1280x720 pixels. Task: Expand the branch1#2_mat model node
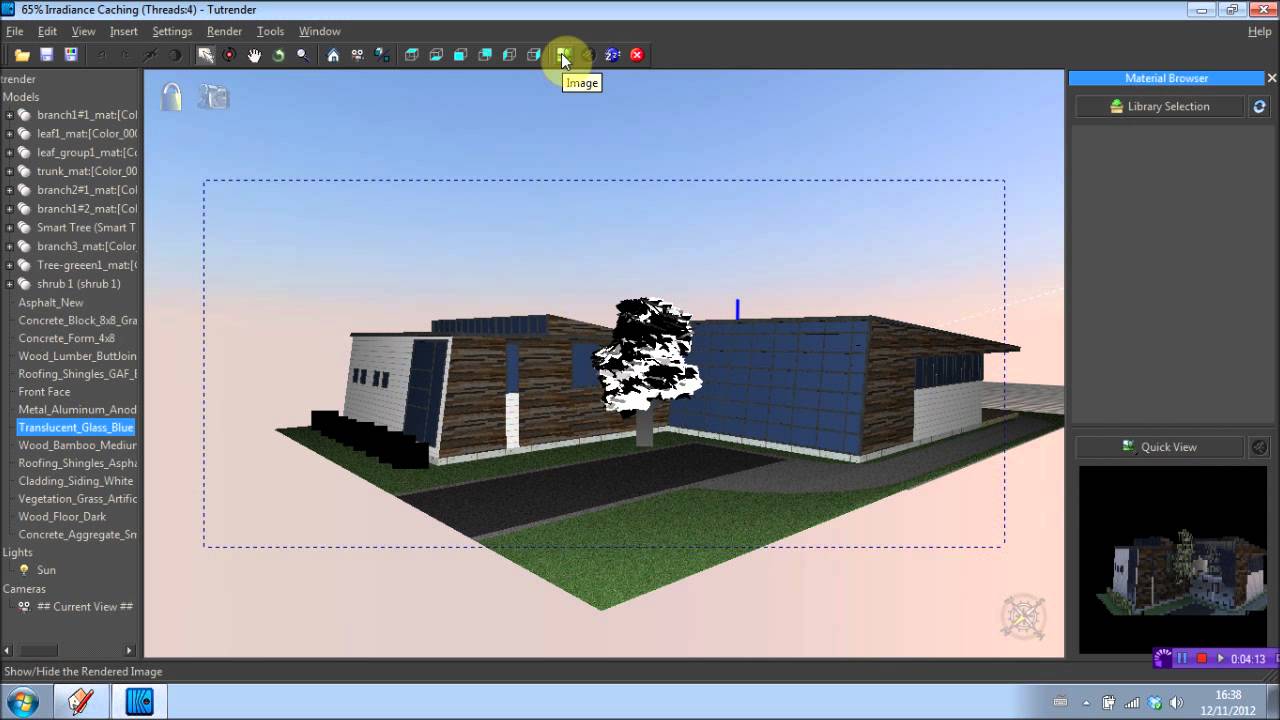[x=9, y=209]
